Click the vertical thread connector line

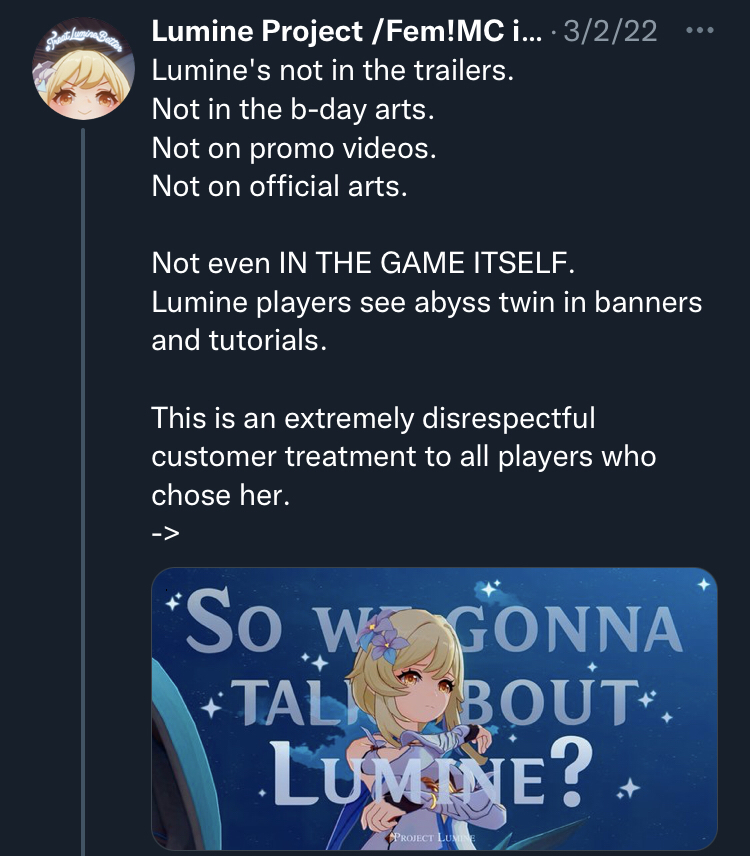point(83,491)
